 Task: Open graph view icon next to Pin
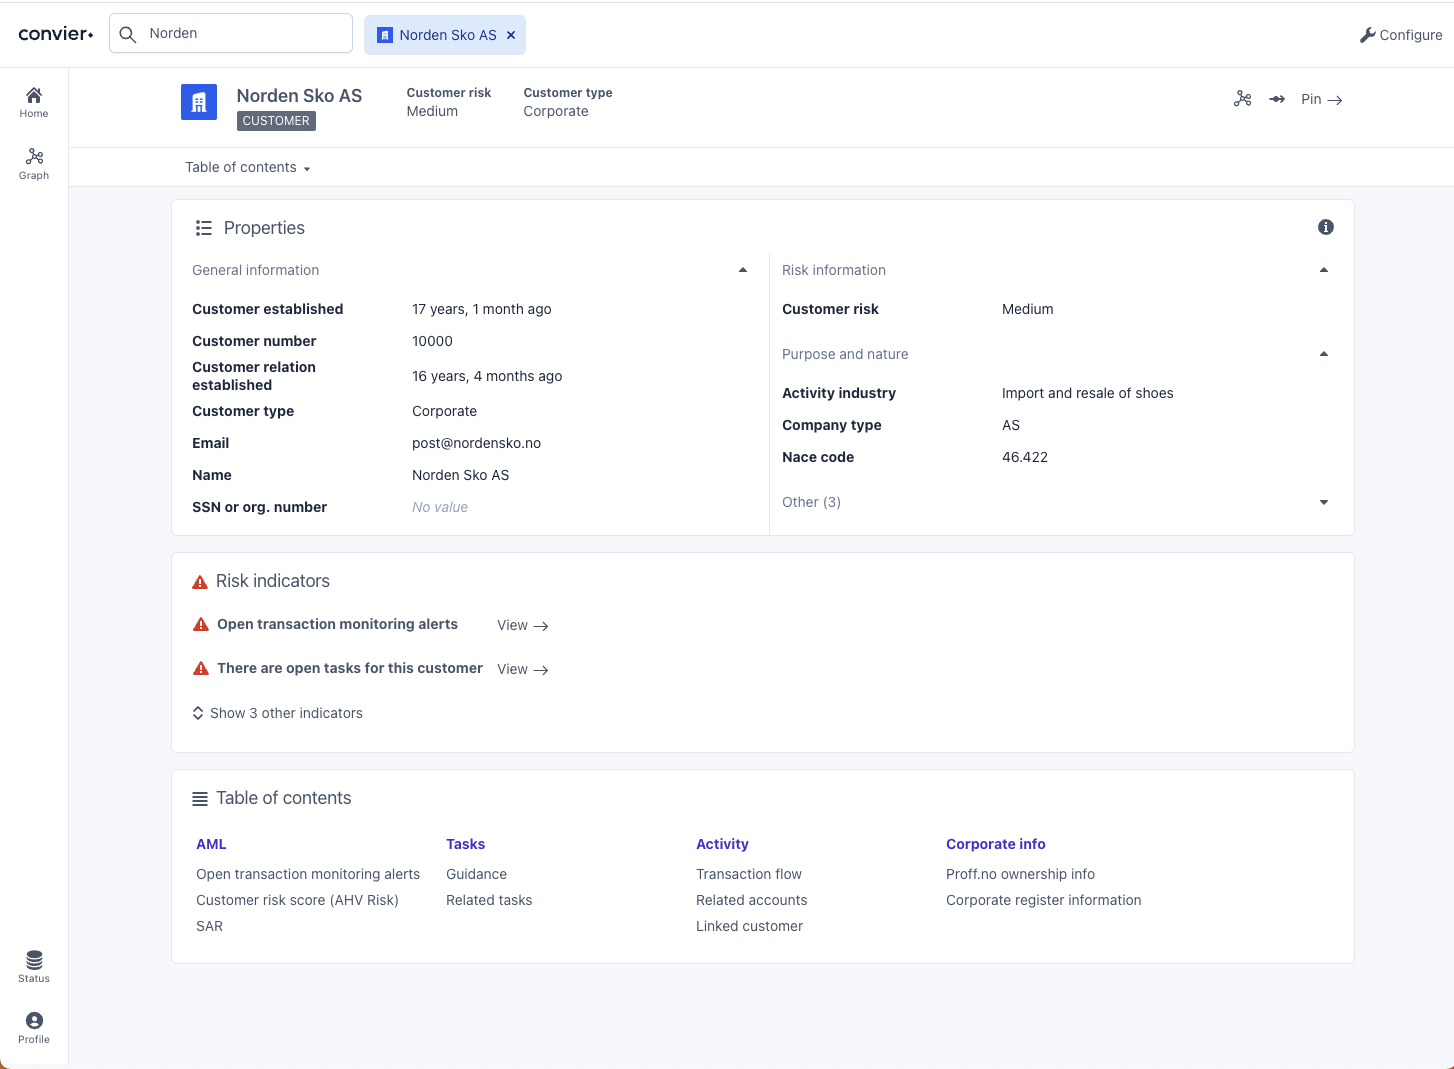(x=1242, y=98)
